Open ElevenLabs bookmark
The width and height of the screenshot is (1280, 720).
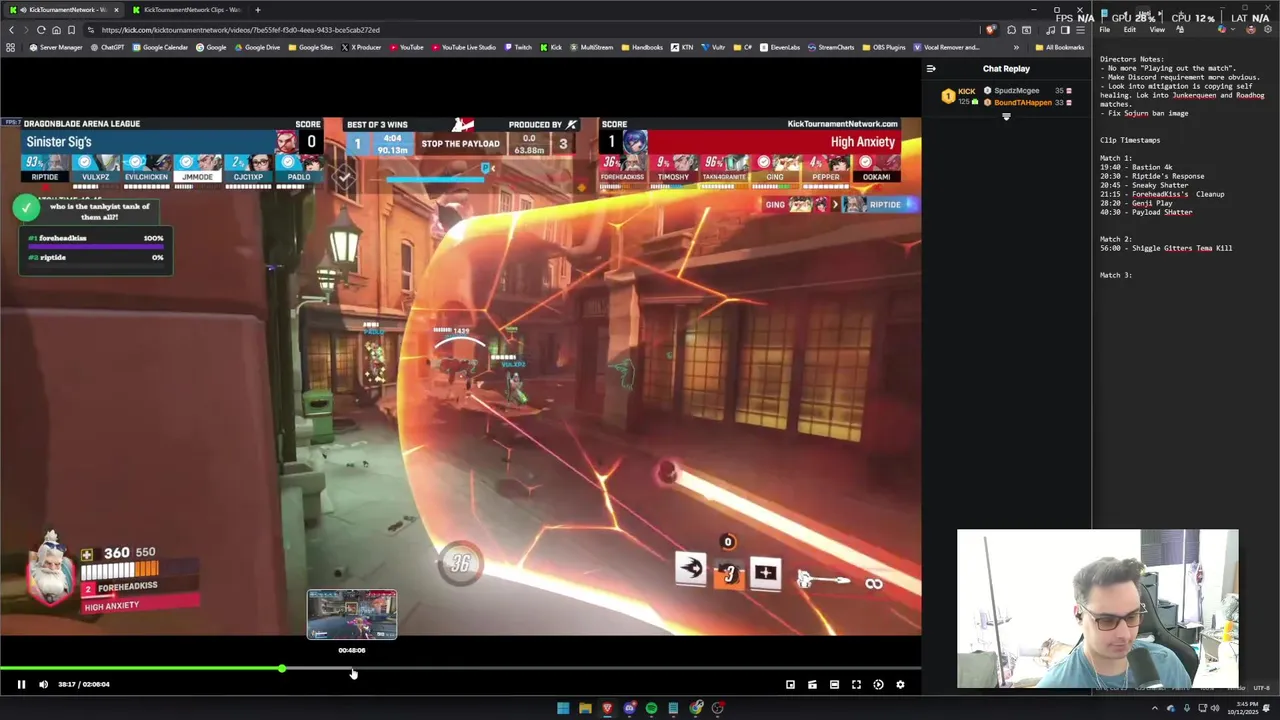pyautogui.click(x=779, y=47)
